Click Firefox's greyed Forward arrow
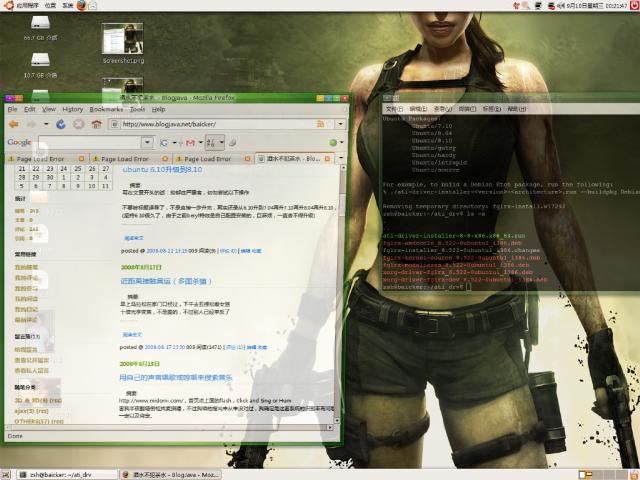Image resolution: width=640 pixels, height=480 pixels. coord(32,124)
